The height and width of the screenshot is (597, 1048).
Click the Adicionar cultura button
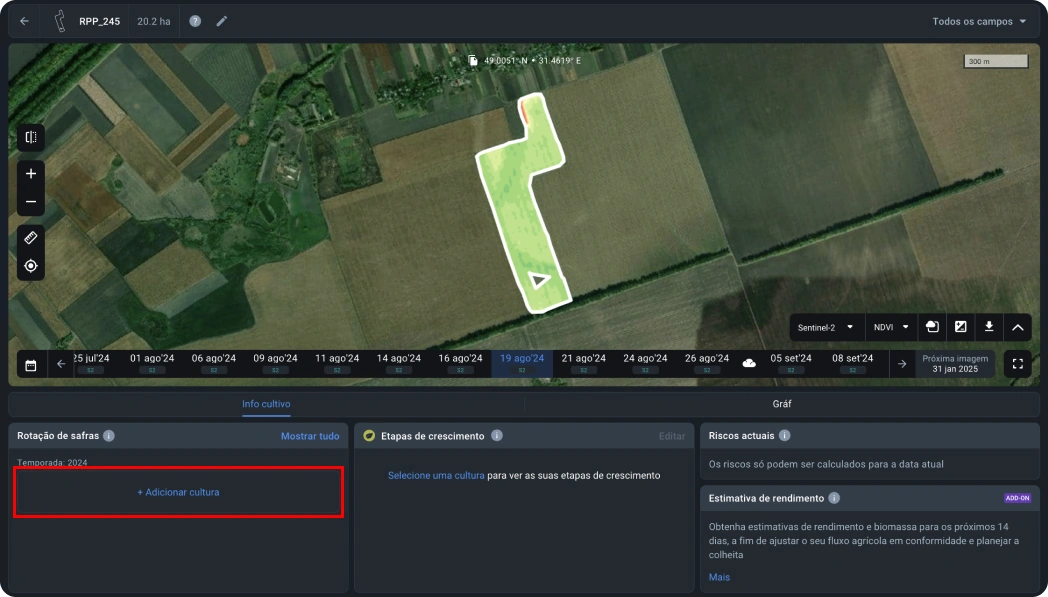point(178,492)
